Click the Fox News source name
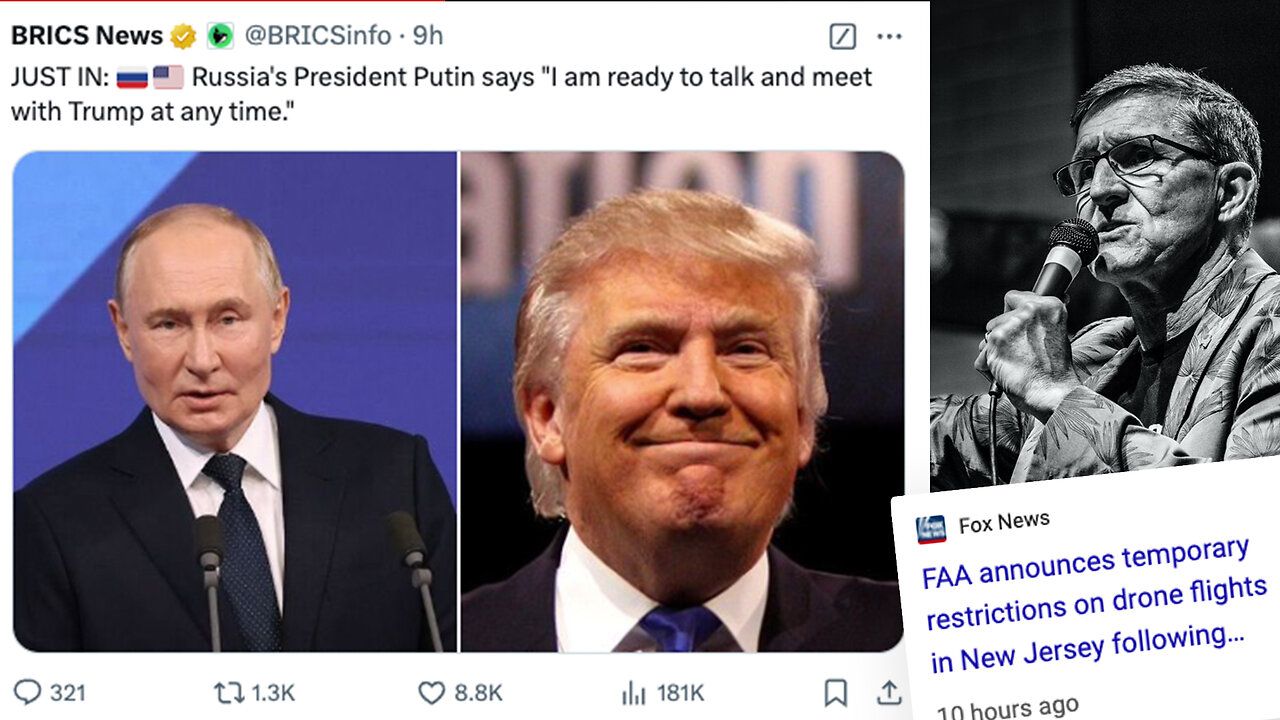The image size is (1280, 720). point(1004,523)
